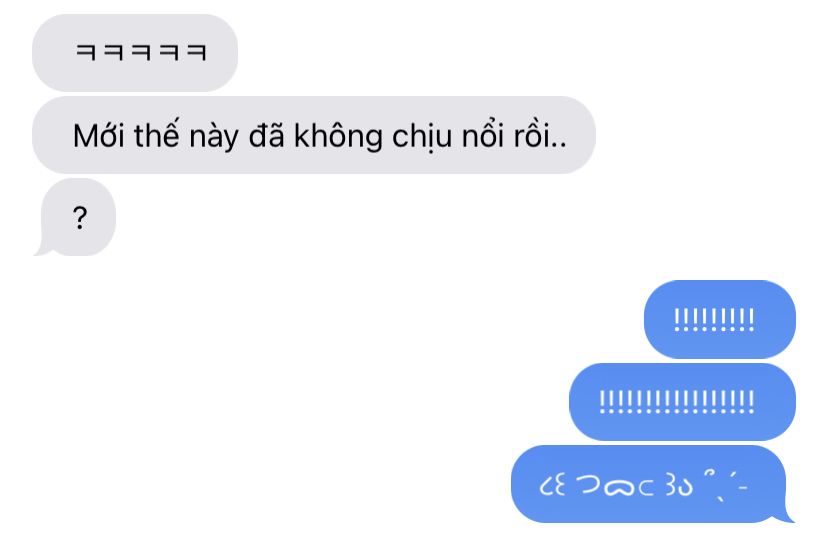Tap the short blue exclamation marks bubble
828x537 pixels.
click(x=719, y=319)
